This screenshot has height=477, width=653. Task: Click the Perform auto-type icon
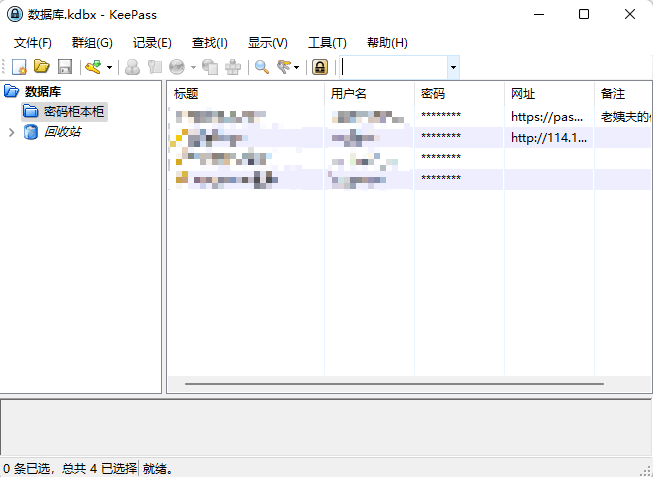click(x=233, y=67)
